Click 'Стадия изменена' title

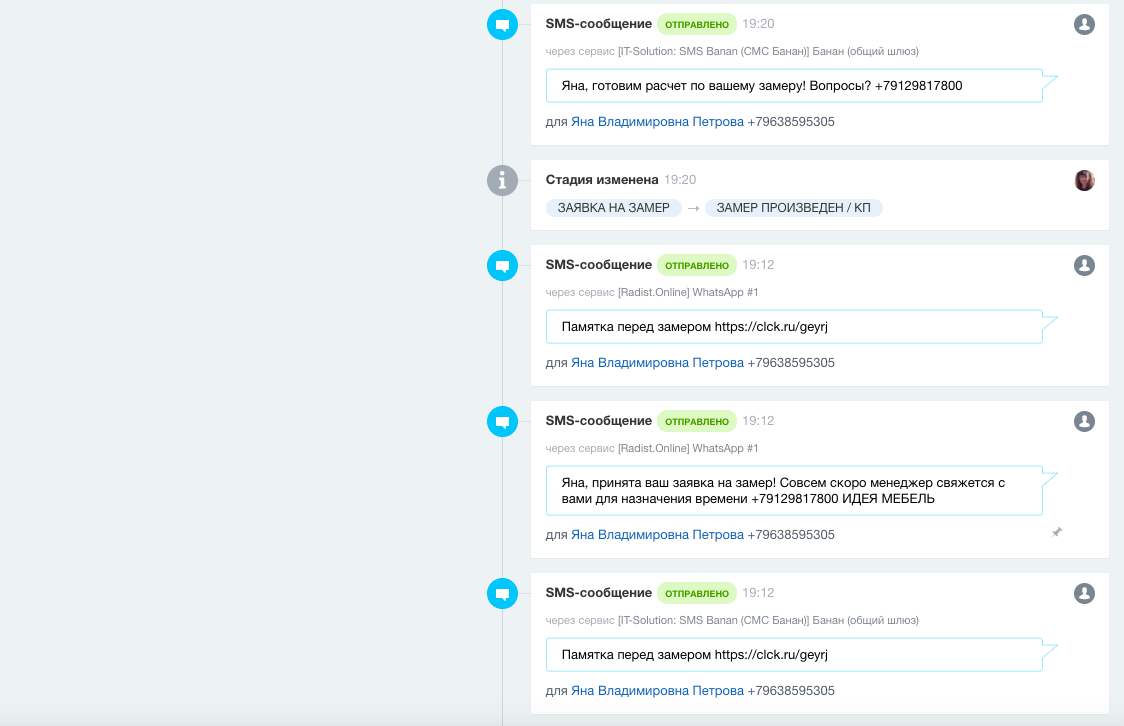(x=601, y=180)
